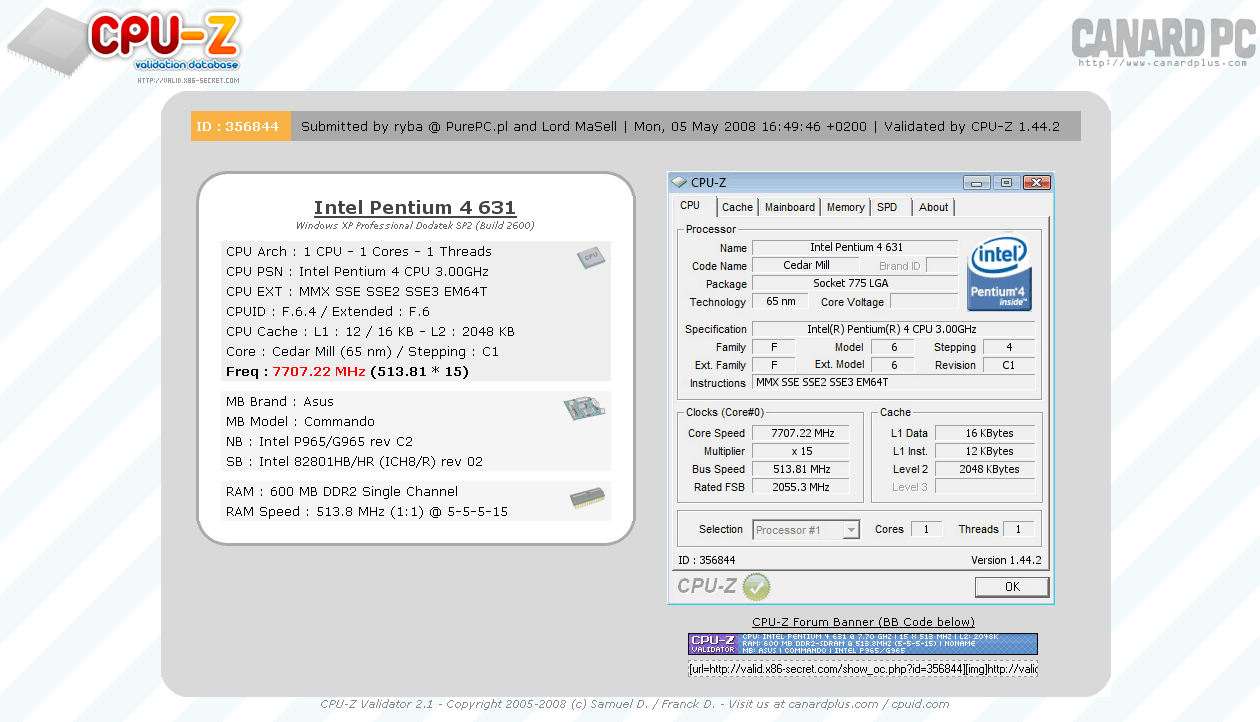Image resolution: width=1260 pixels, height=722 pixels.
Task: Select the About tab
Action: coord(934,207)
